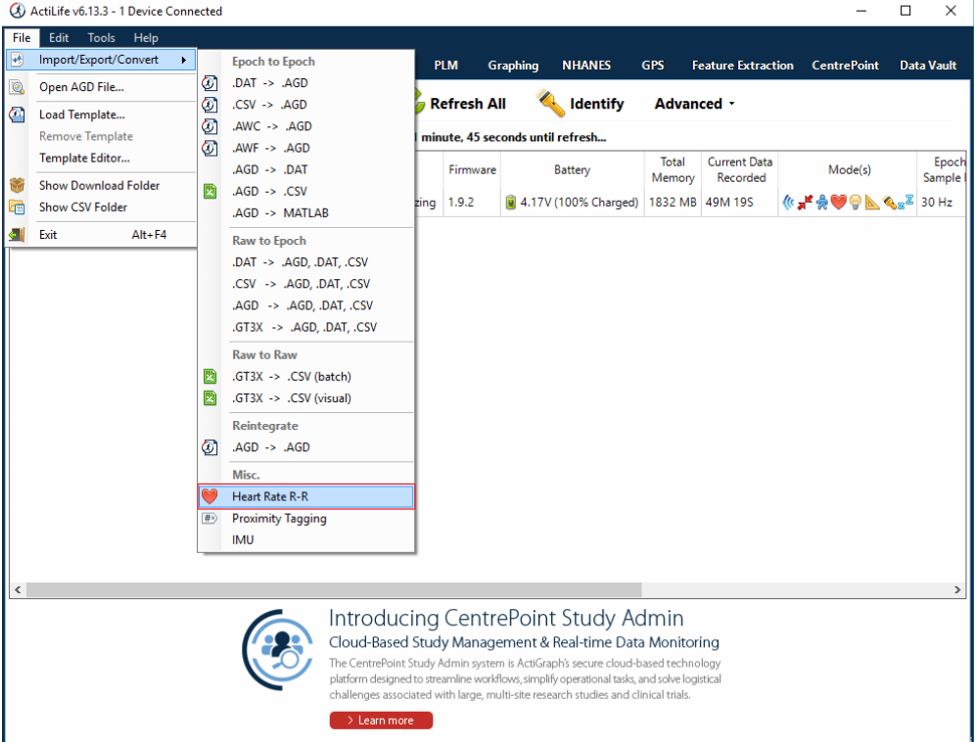Switch to the Data Vault tab
975x742 pixels.
click(928, 65)
